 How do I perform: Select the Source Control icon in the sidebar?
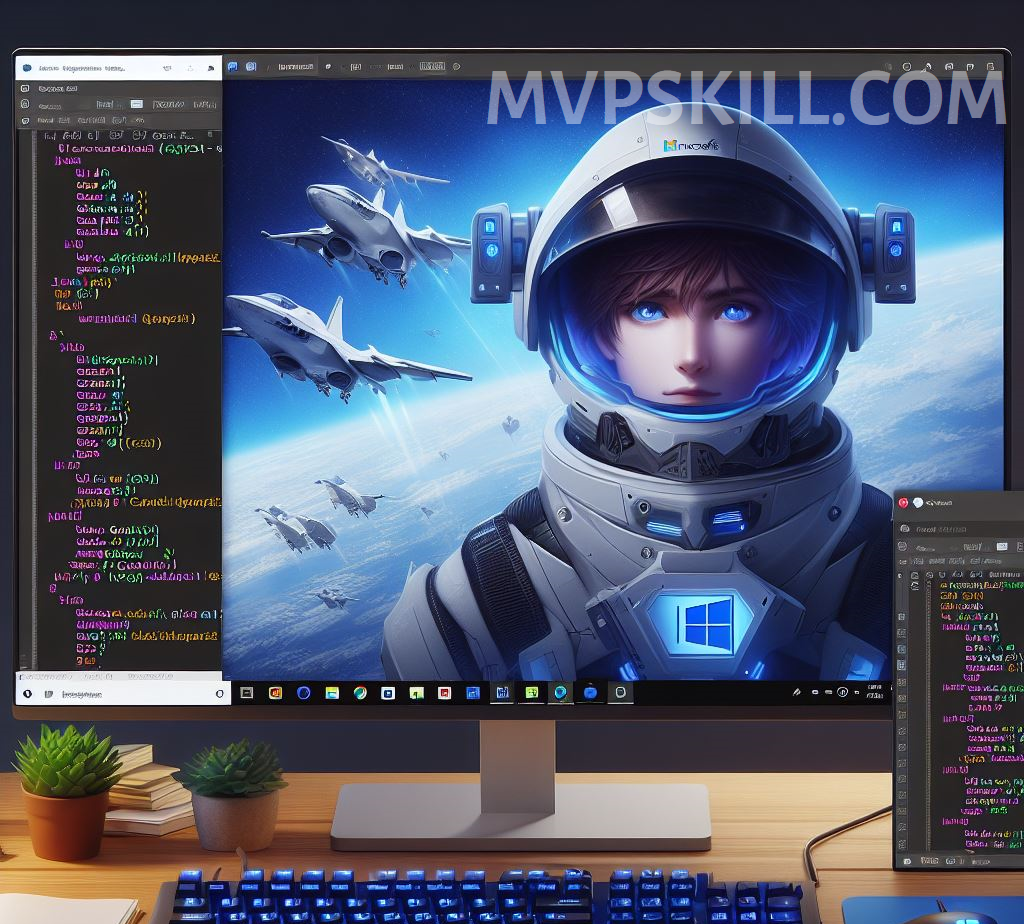point(26,120)
